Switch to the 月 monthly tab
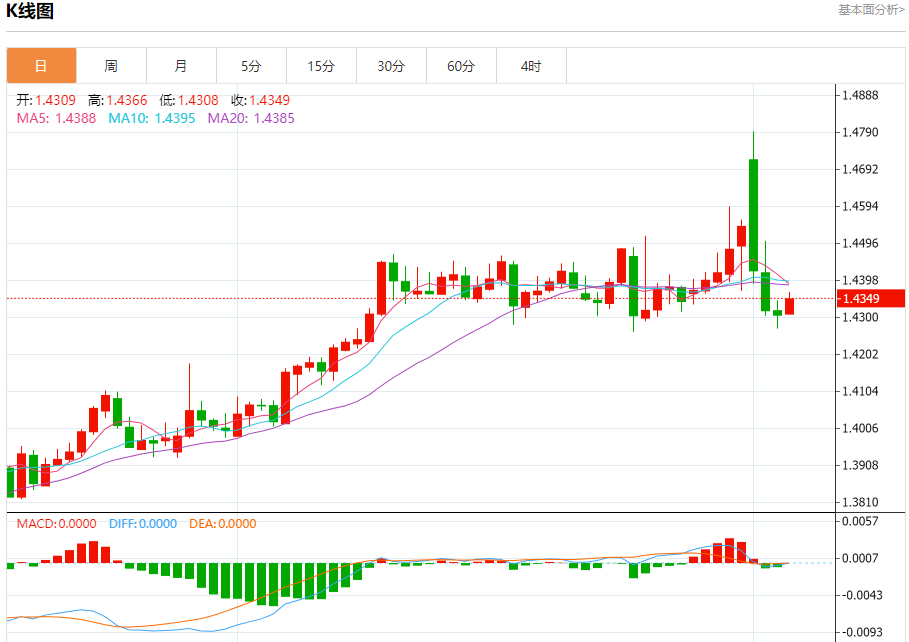 click(x=181, y=66)
